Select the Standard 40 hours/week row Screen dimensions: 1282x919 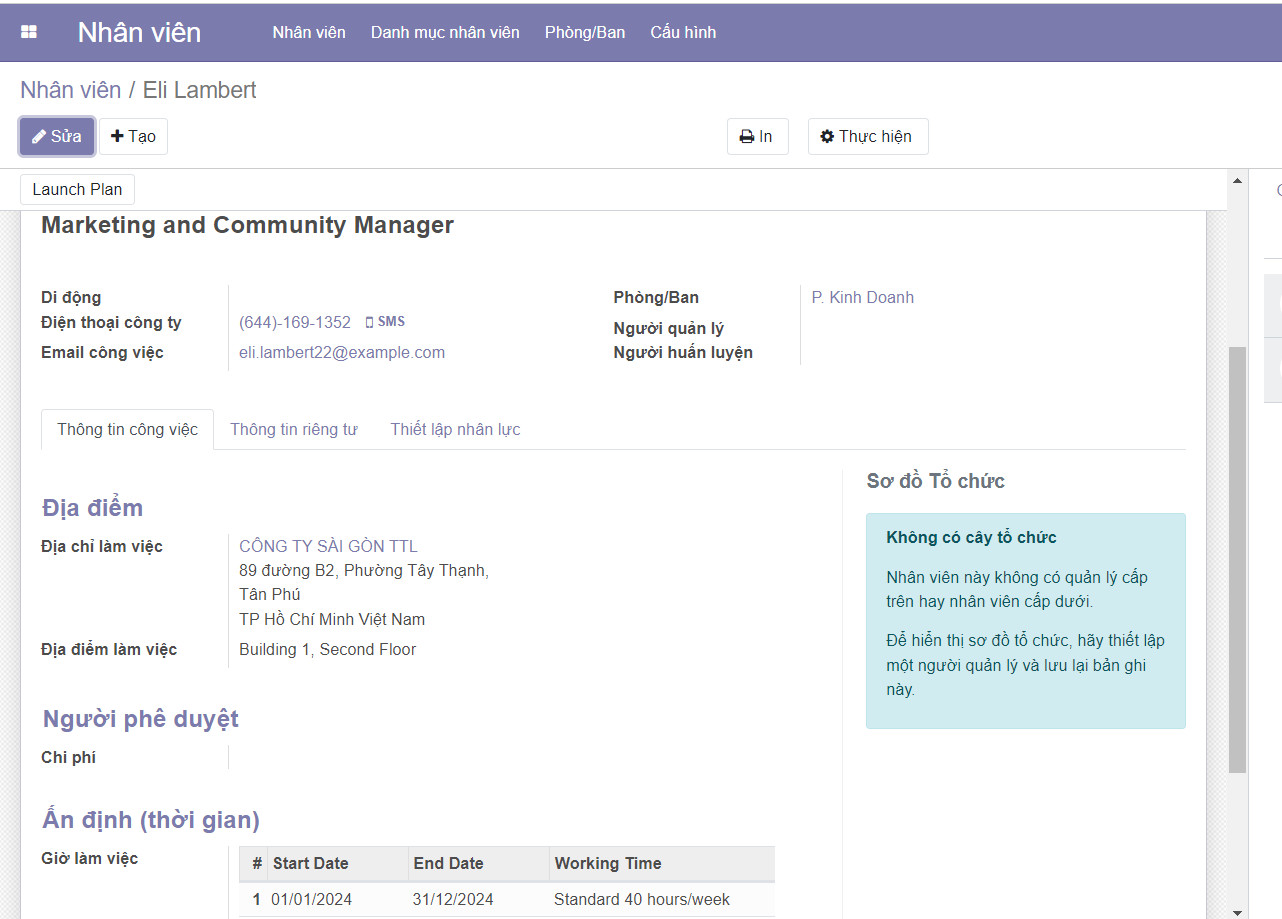[x=641, y=899]
